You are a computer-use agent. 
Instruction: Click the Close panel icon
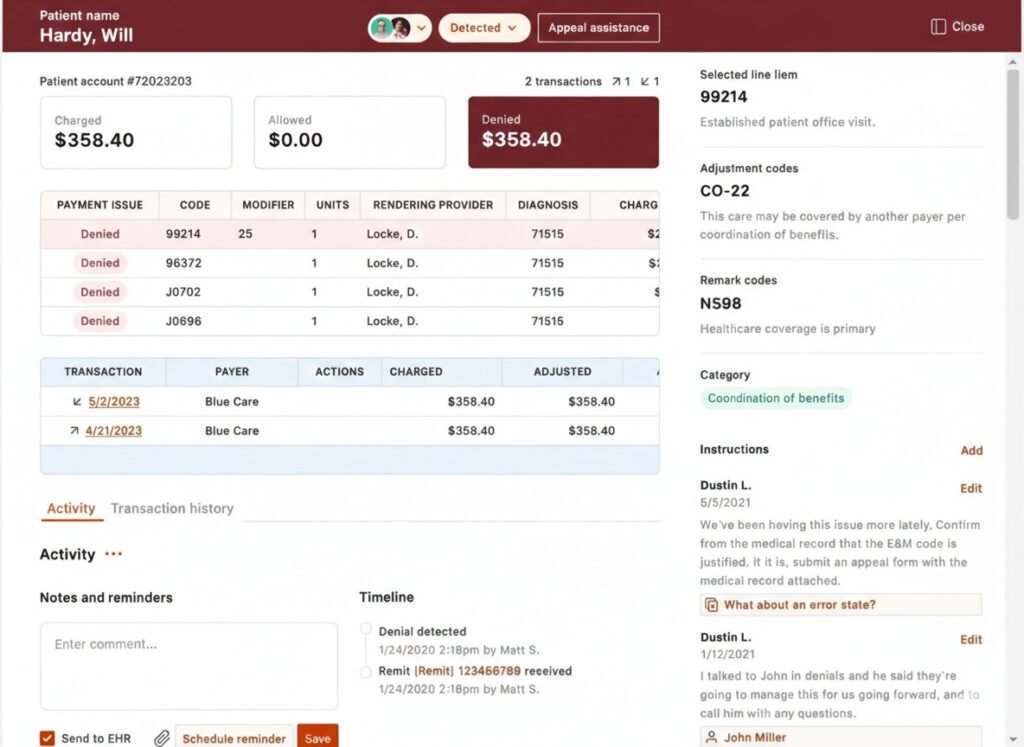click(938, 27)
